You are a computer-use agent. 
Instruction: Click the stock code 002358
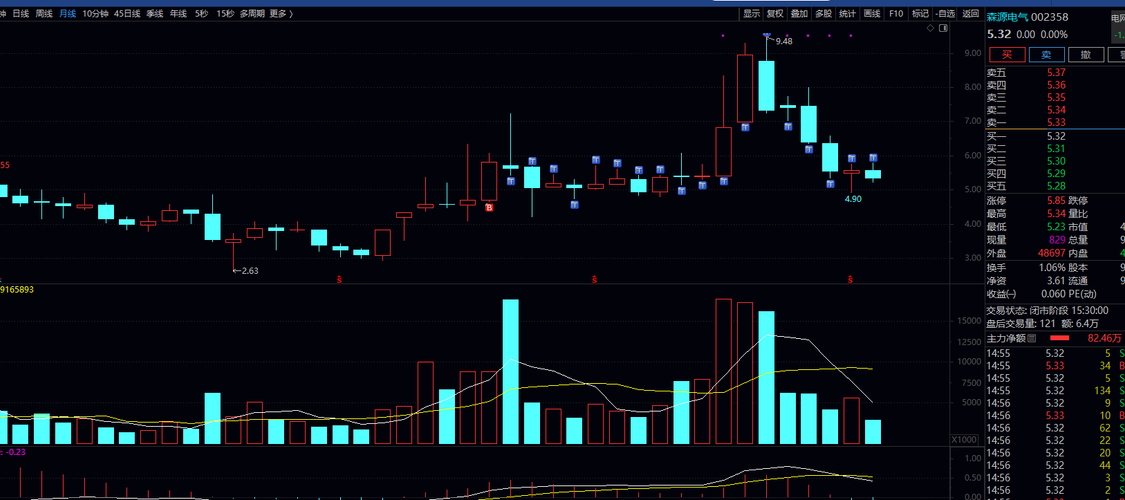pos(1050,17)
